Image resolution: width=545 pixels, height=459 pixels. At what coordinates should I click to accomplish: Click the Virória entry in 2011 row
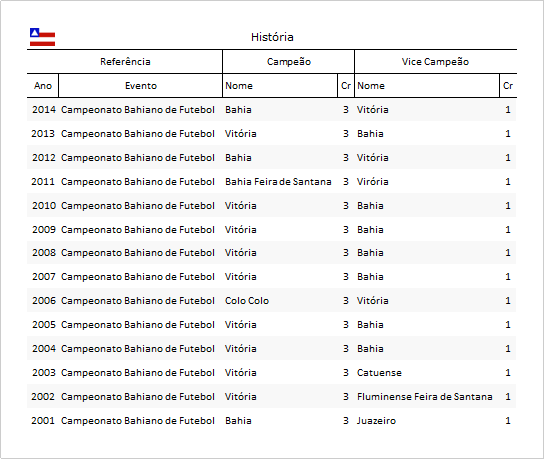coord(373,182)
